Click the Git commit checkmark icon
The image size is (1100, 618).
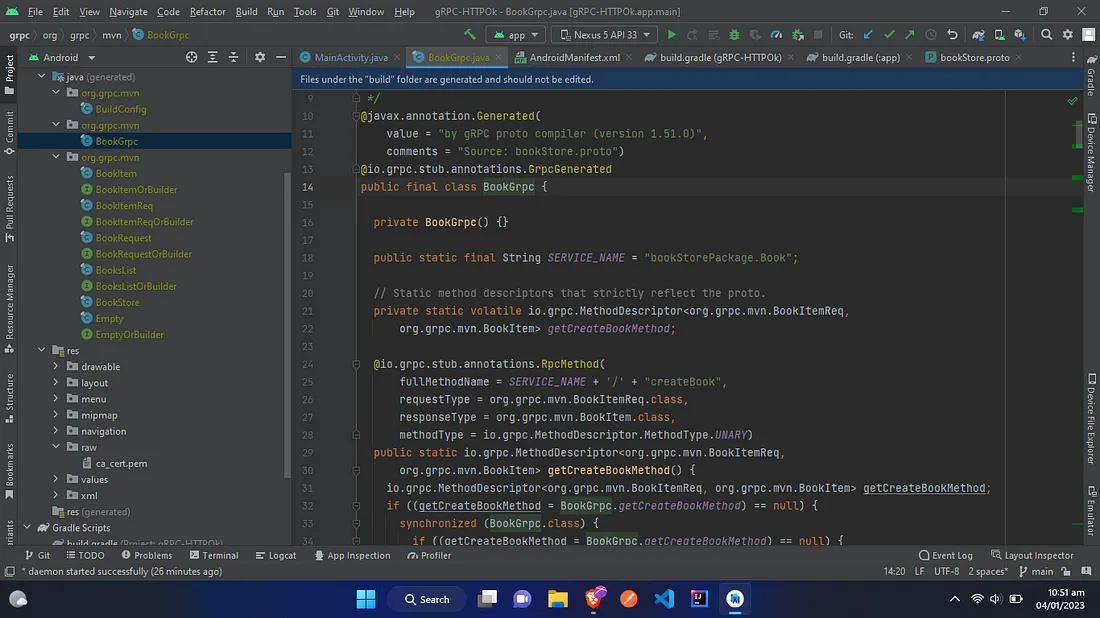pyautogui.click(x=889, y=35)
